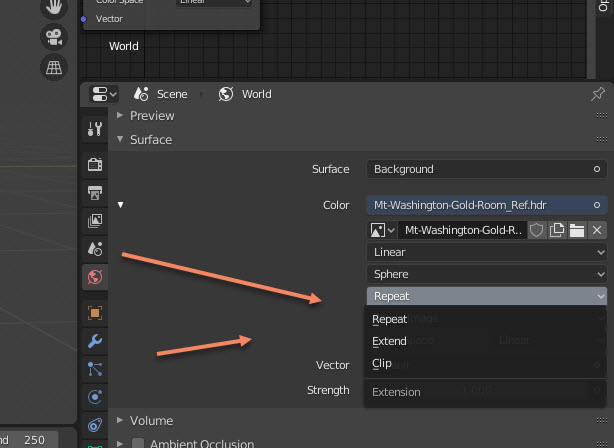Viewport: 614px width, 448px height.
Task: Open the Object properties tab
Action: tap(95, 312)
